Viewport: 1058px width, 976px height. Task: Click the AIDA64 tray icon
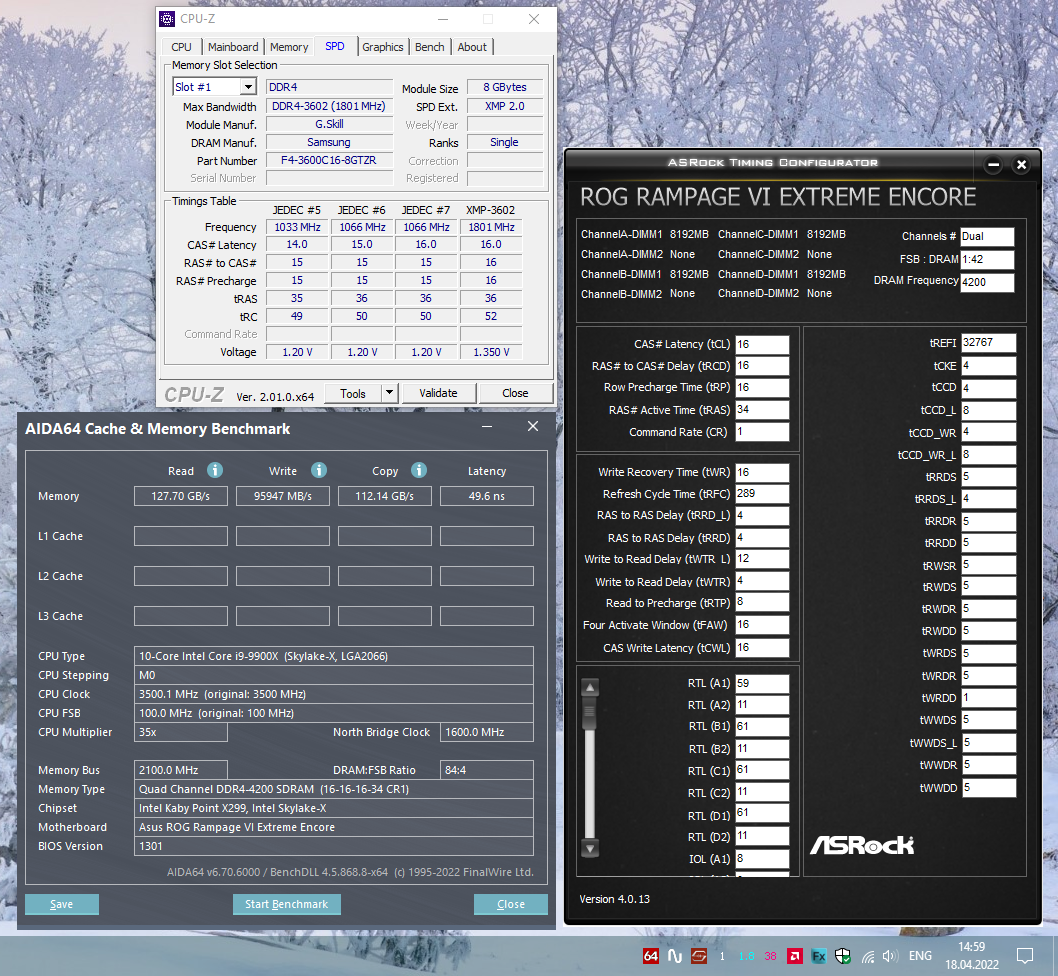point(650,956)
